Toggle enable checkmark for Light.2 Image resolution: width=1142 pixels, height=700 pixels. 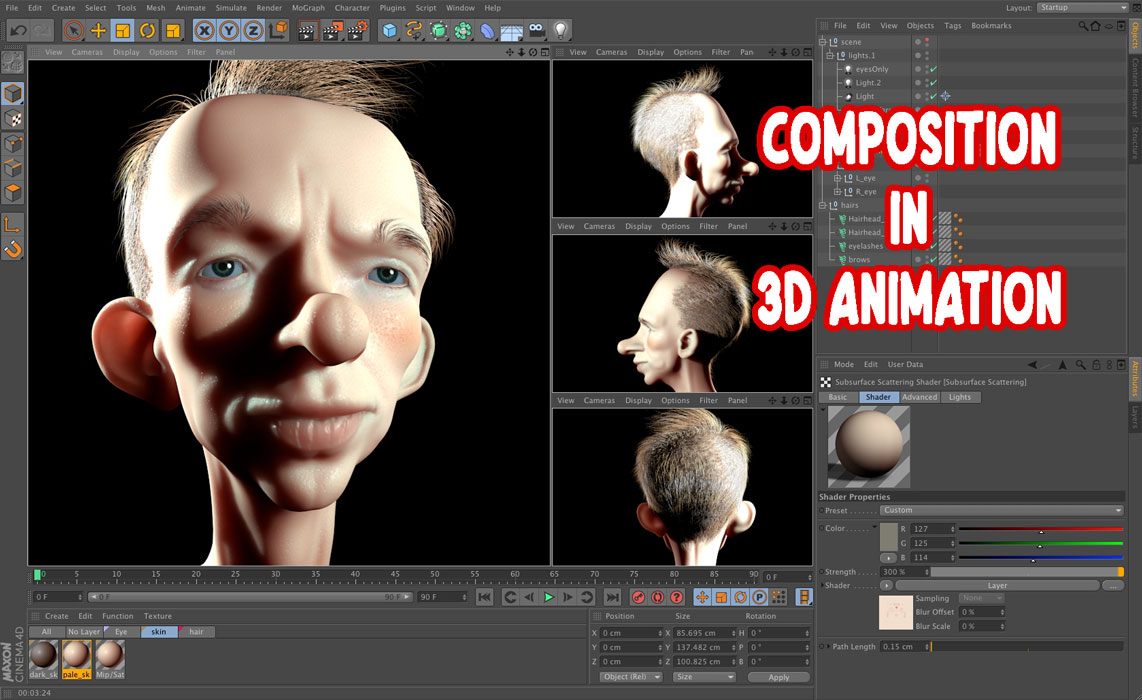coord(933,83)
